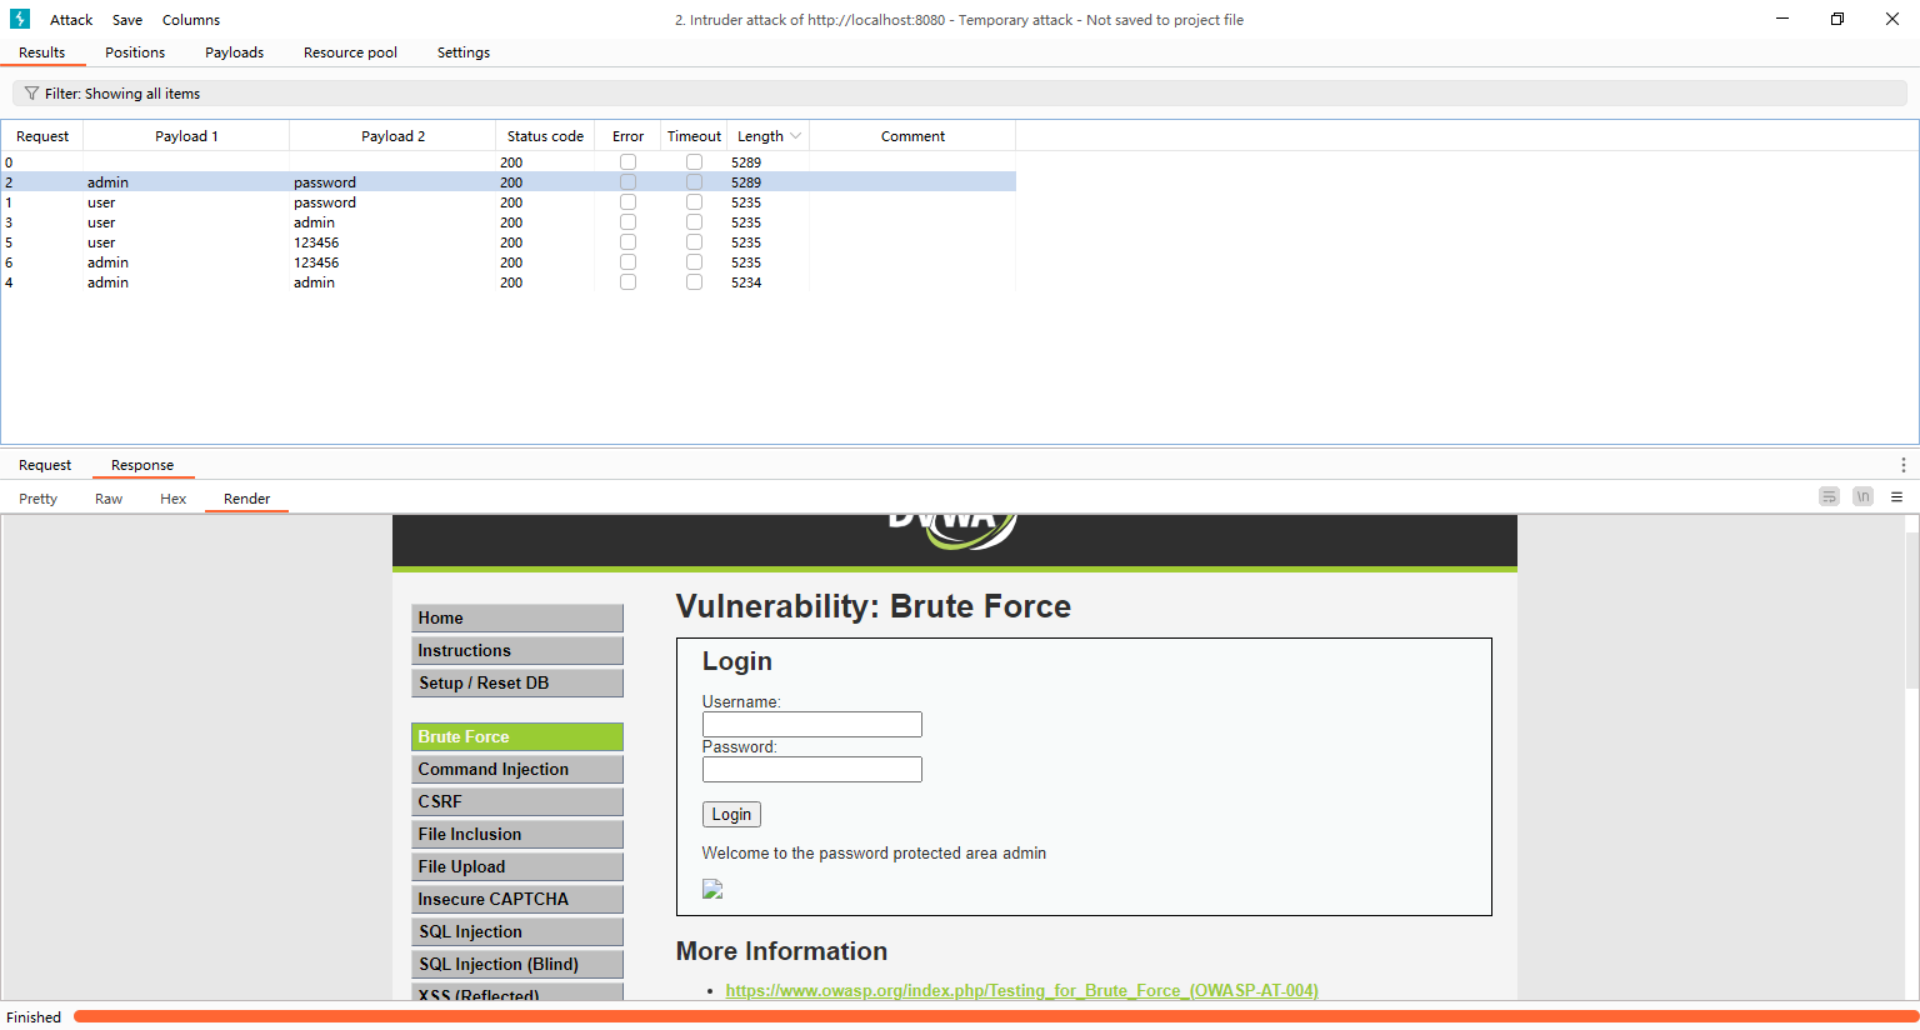Image resolution: width=1920 pixels, height=1030 pixels.
Task: Click the restore window icon
Action: (x=1837, y=19)
